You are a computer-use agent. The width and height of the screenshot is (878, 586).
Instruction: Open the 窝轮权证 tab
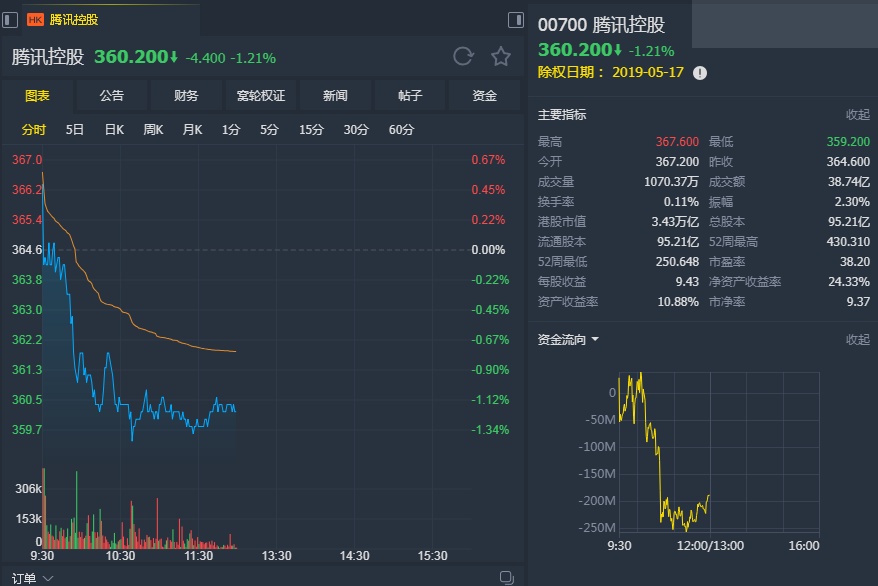[x=261, y=96]
